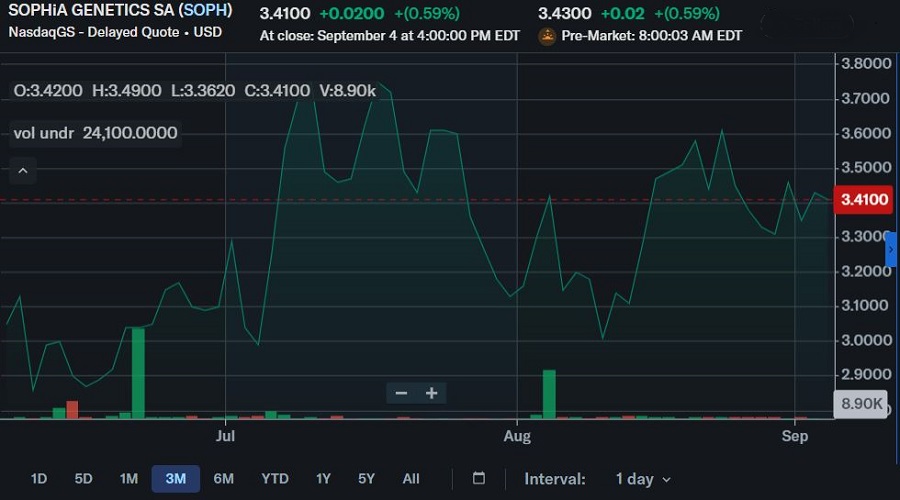Open the SOPH ticker link

pyautogui.click(x=205, y=10)
